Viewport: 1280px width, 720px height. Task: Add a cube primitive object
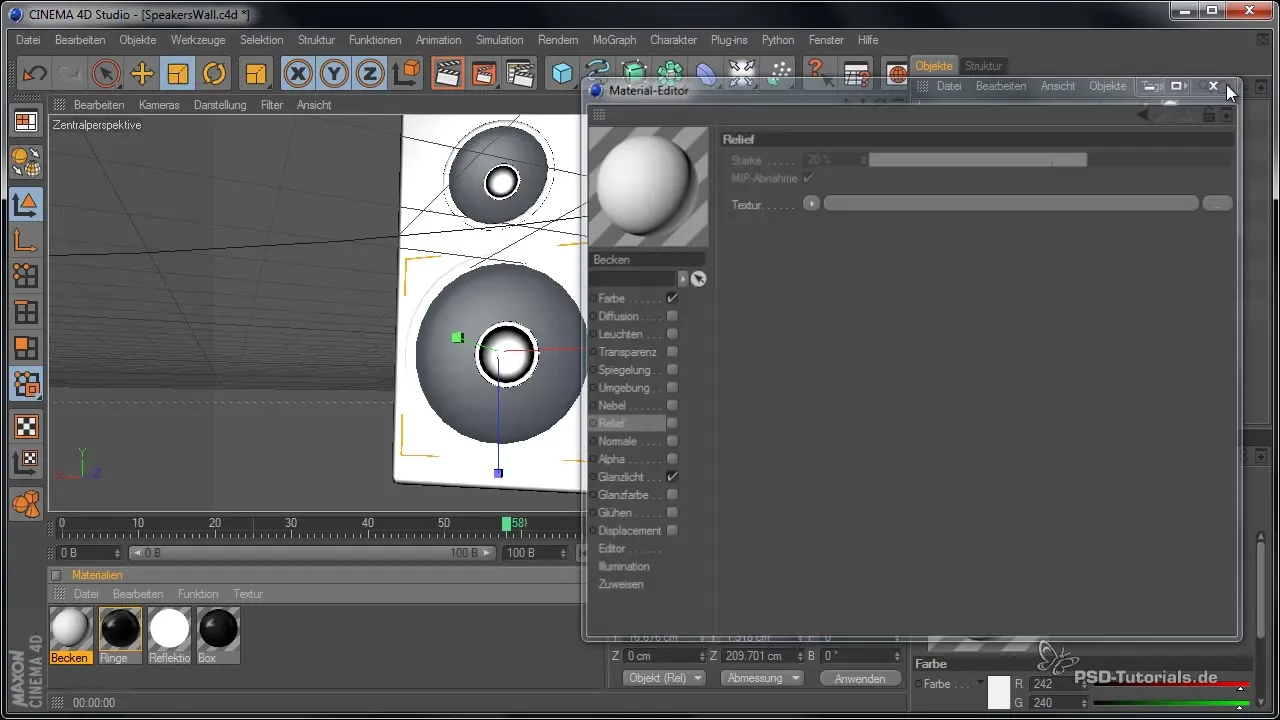(x=563, y=73)
